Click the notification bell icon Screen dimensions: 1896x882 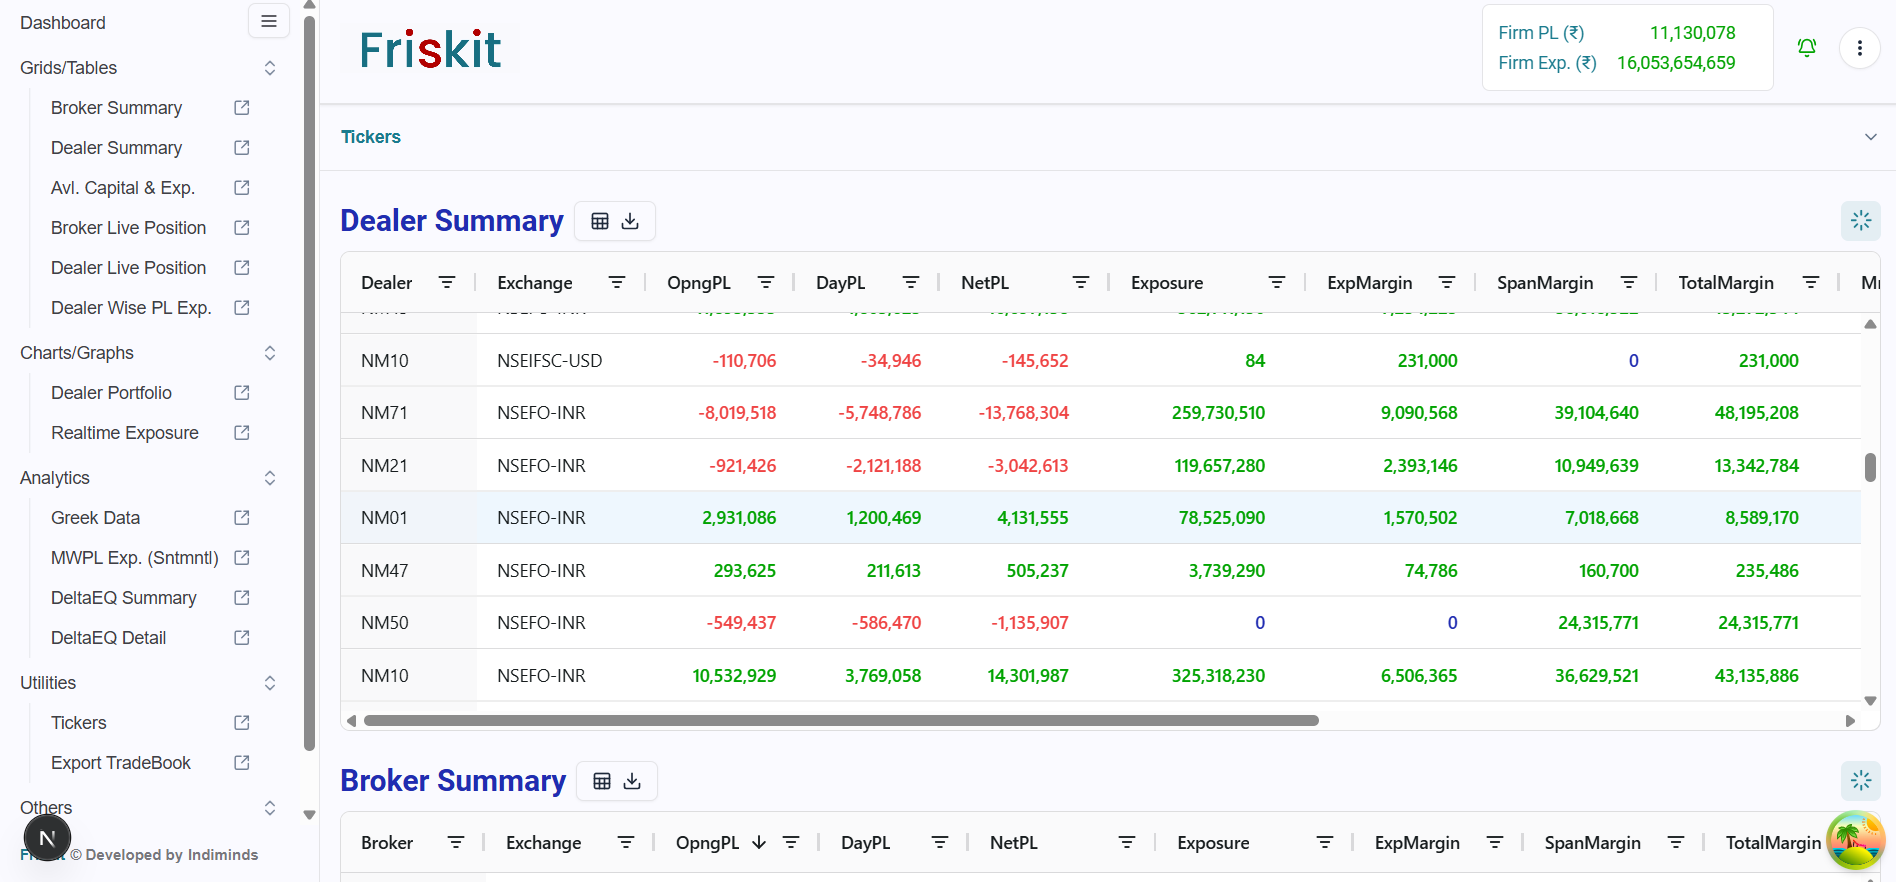point(1806,48)
